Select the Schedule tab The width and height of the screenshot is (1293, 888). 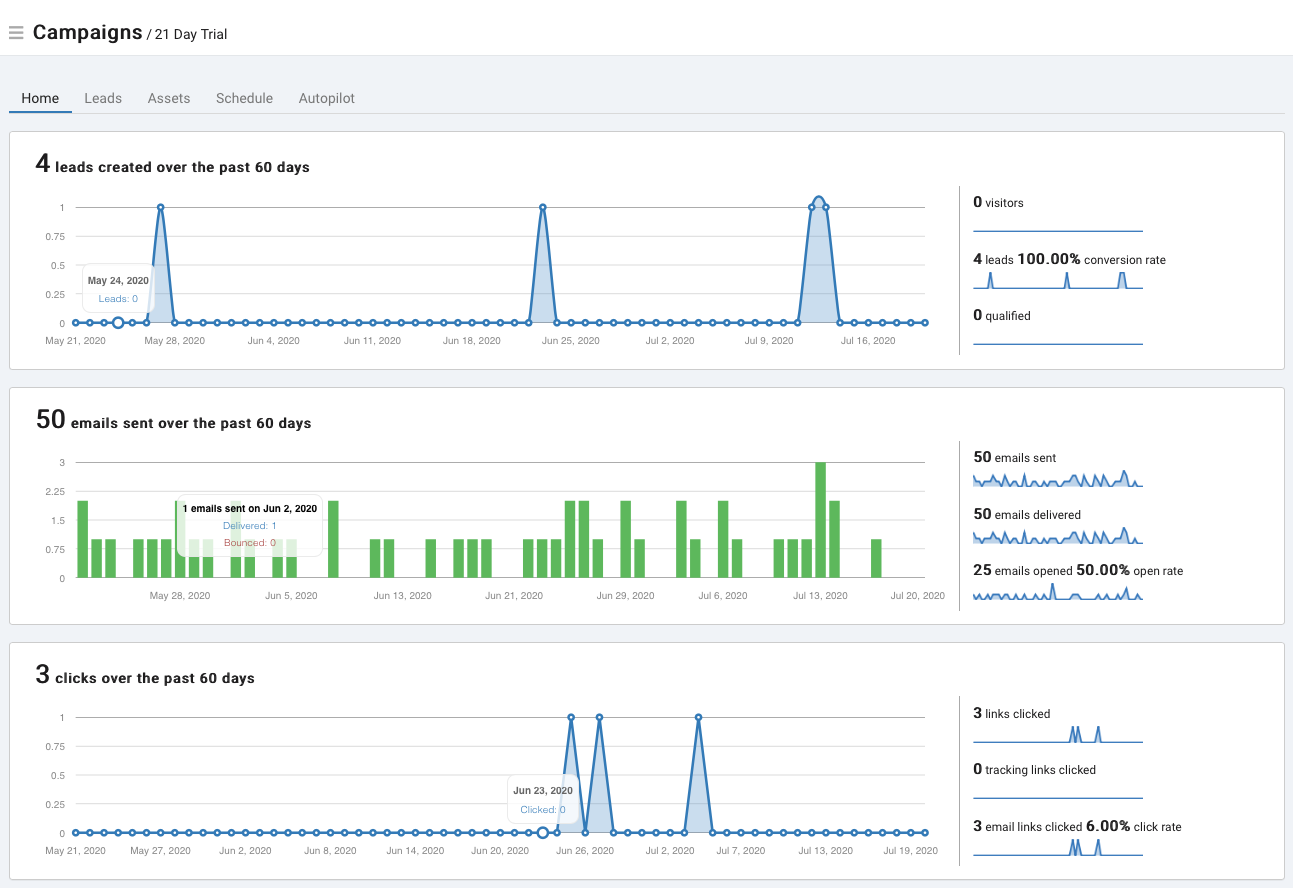(x=244, y=98)
